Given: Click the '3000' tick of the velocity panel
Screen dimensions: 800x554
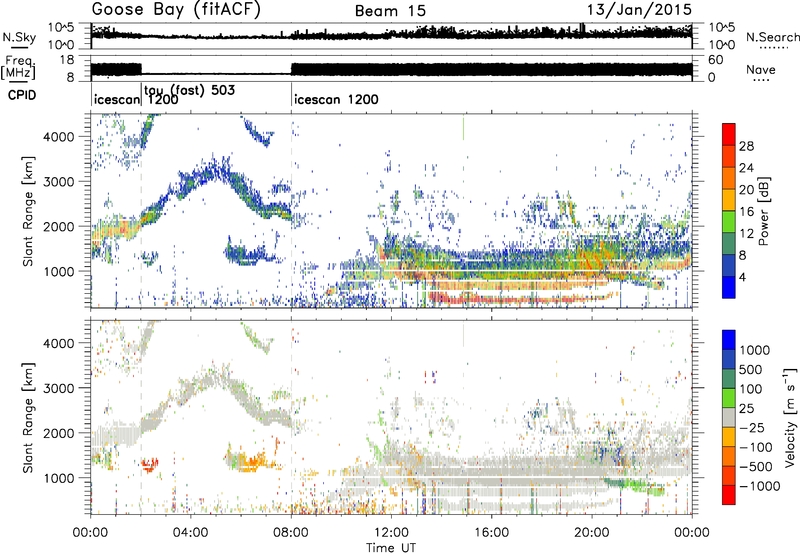Looking at the screenshot, I should point(60,388).
